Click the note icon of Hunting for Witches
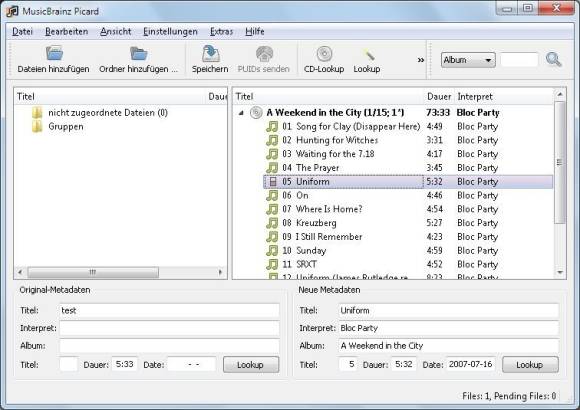This screenshot has width=580, height=410. (272, 140)
